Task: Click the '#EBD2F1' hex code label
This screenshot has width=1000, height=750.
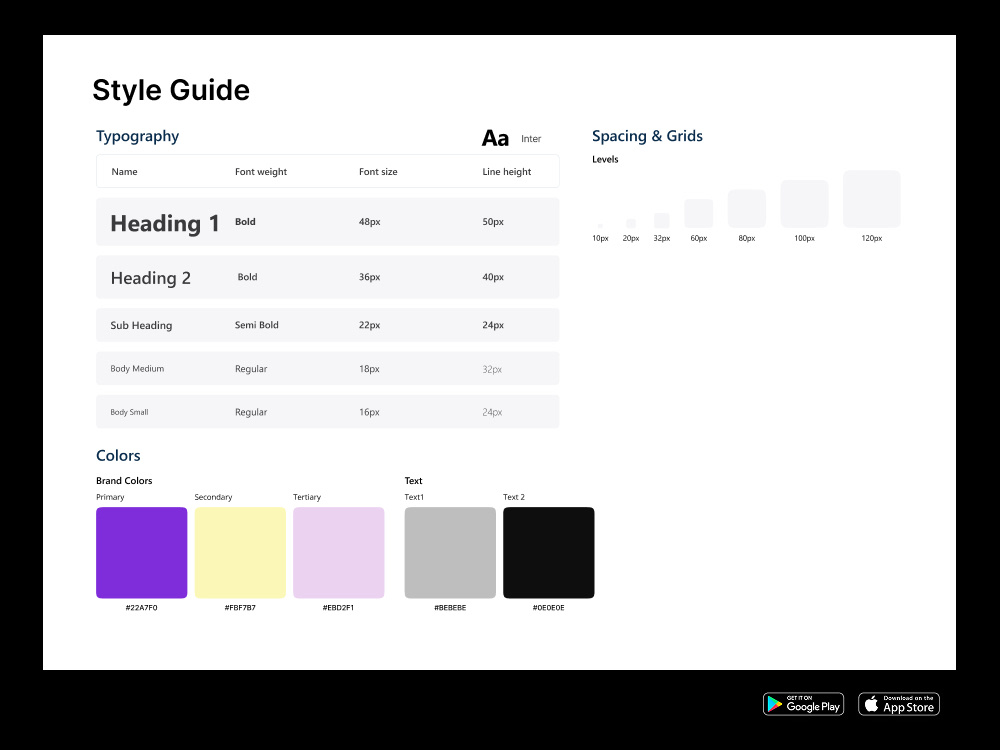Action: pyautogui.click(x=339, y=608)
